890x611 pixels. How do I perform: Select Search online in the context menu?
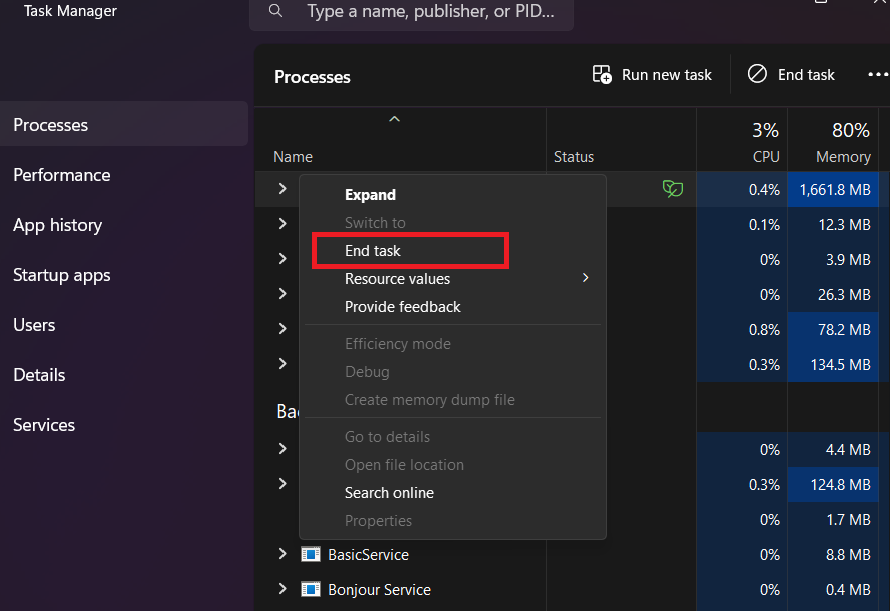click(x=389, y=492)
